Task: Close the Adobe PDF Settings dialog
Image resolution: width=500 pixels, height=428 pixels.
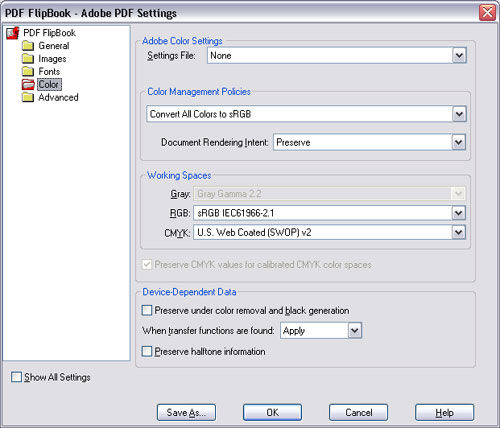Action: (x=487, y=13)
